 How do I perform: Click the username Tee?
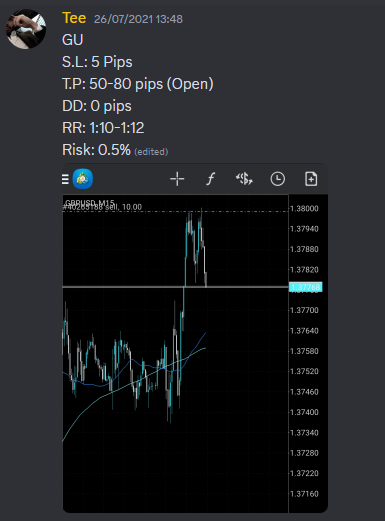(74, 18)
